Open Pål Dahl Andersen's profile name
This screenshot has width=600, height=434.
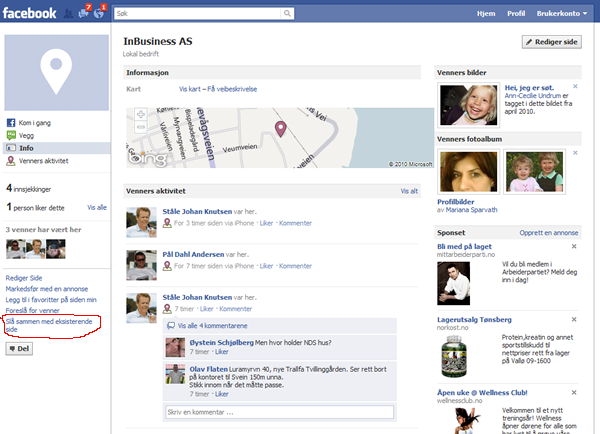193,254
